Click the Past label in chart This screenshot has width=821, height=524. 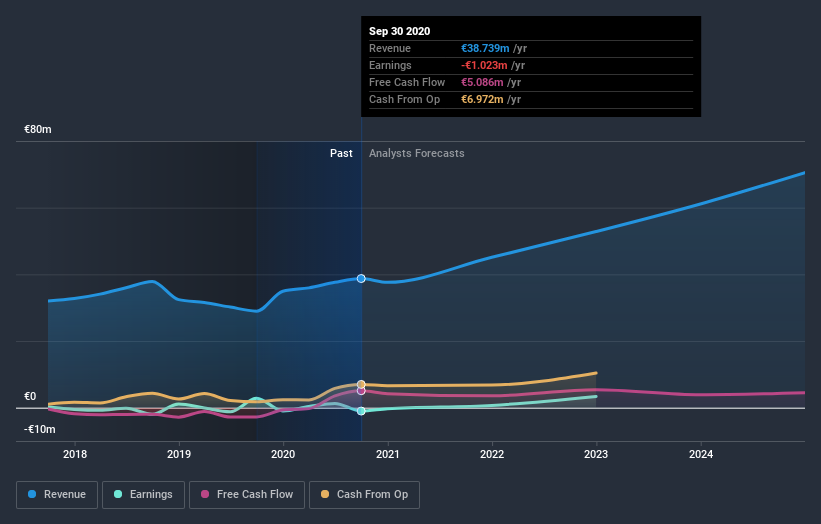pyautogui.click(x=341, y=153)
